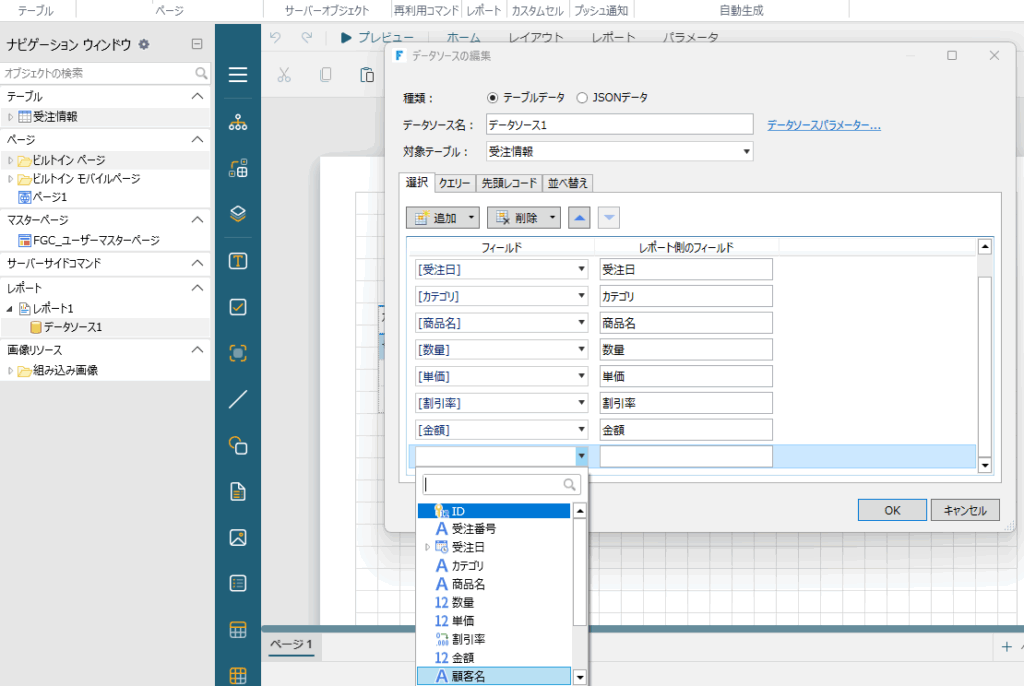This screenshot has width=1024, height=686.
Task: Click the TextBox tool icon in sidebar
Action: pos(238,261)
